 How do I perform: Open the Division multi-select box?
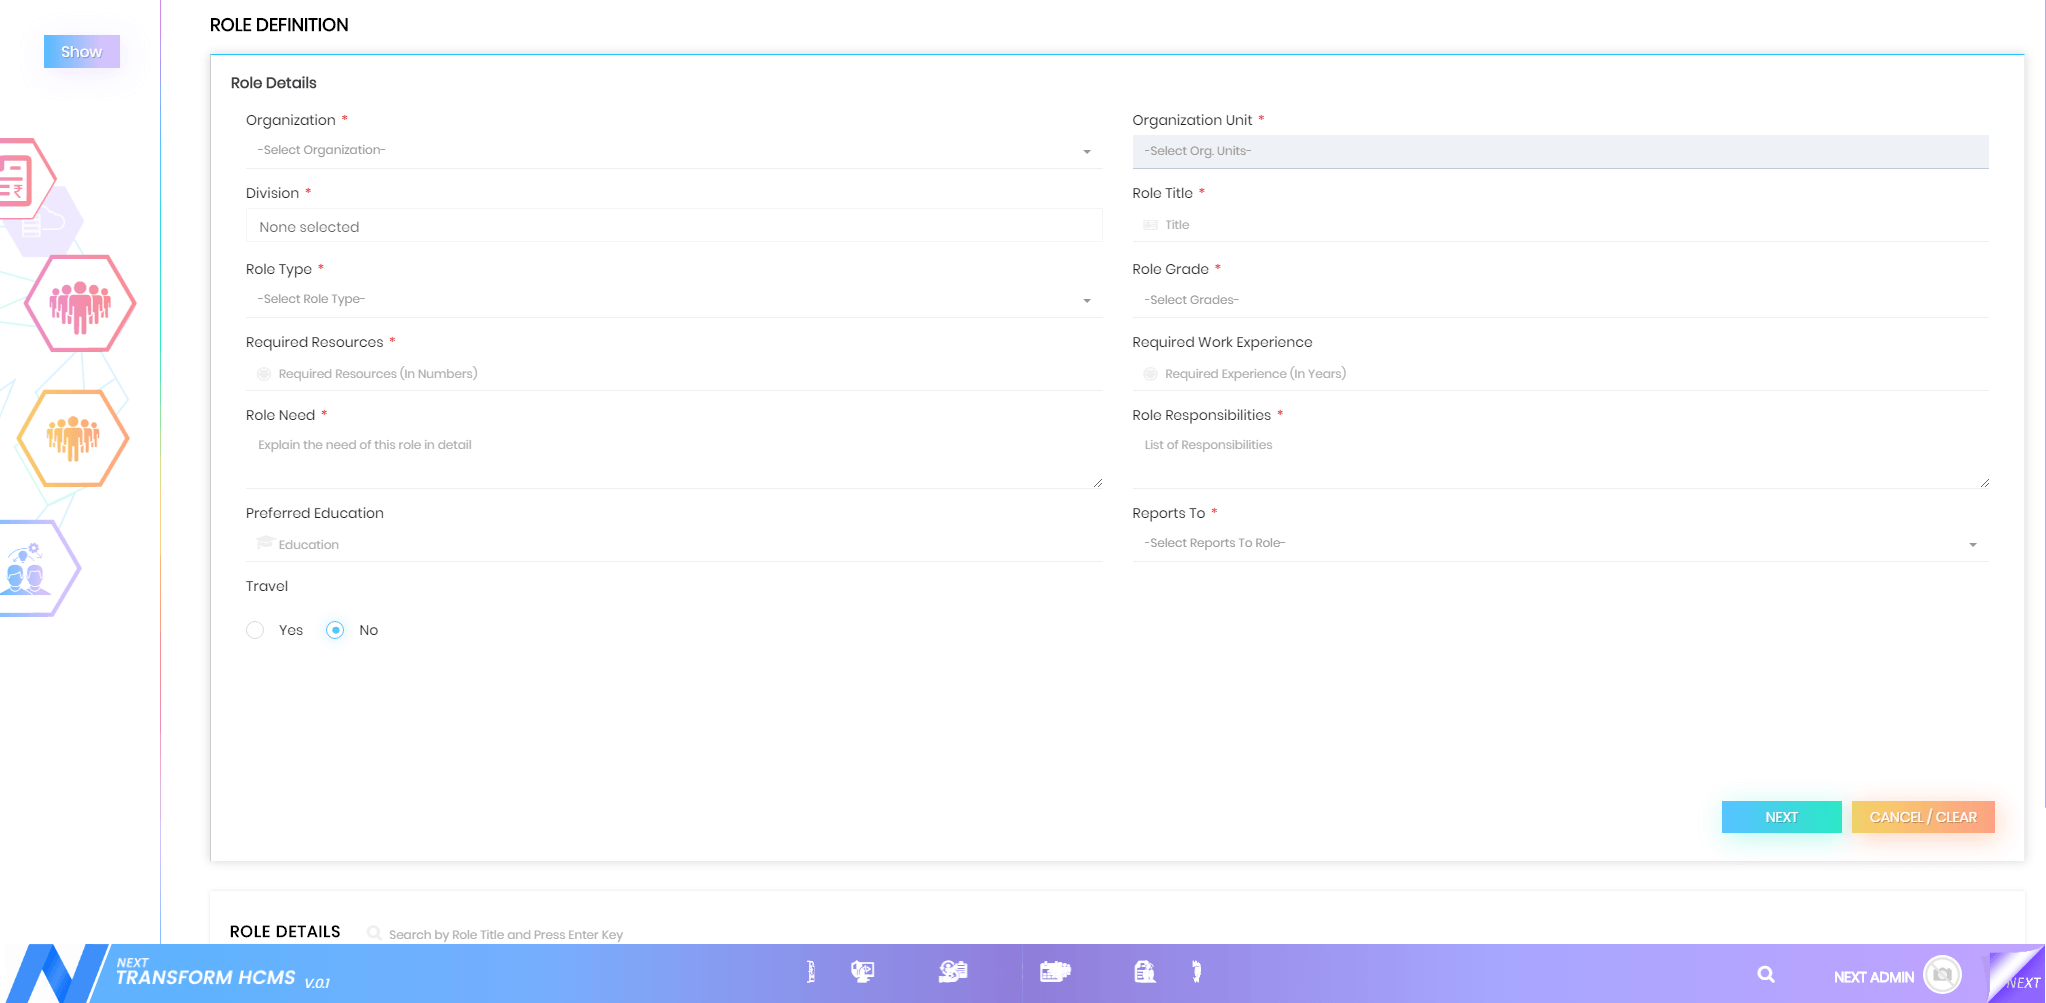[673, 227]
